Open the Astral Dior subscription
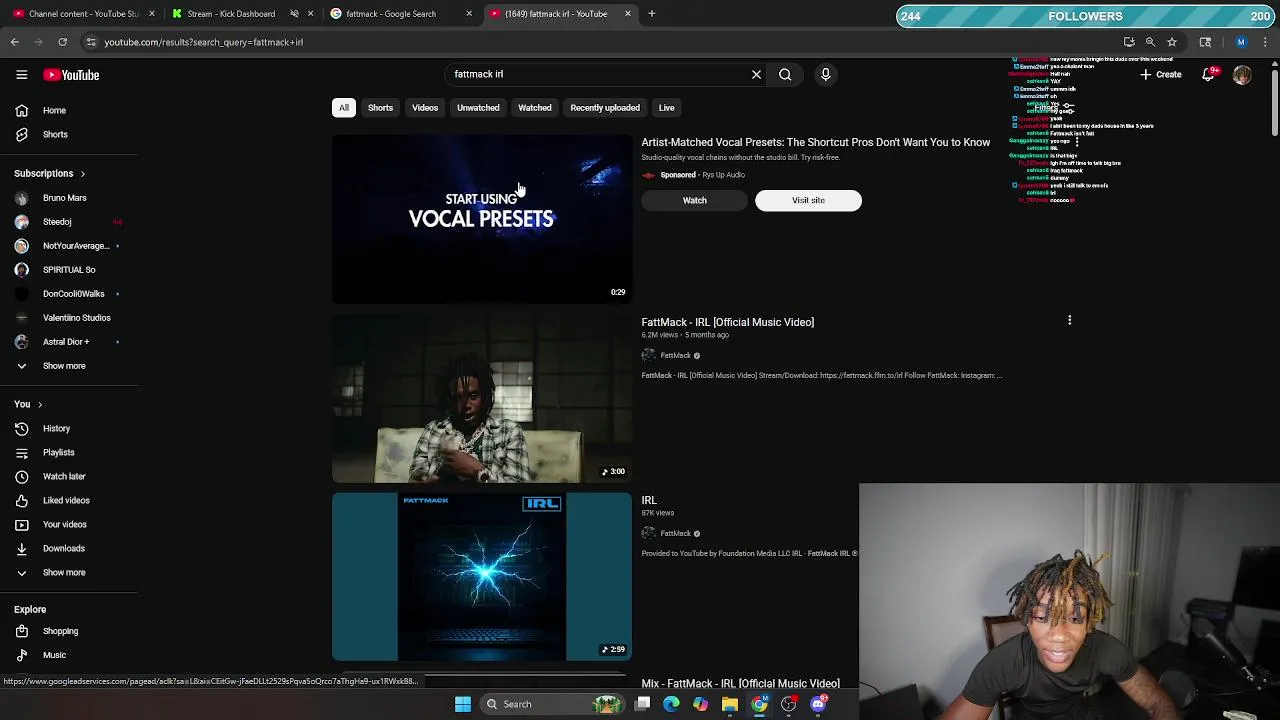The image size is (1280, 720). coord(68,342)
